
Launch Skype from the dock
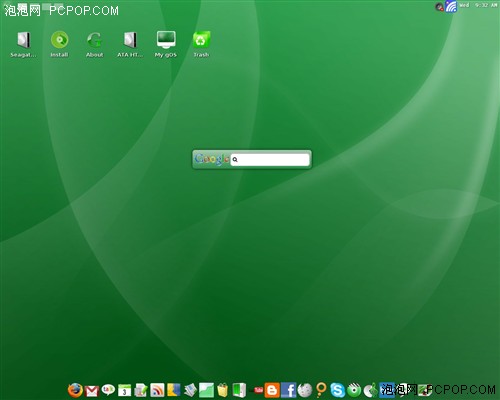[337, 390]
